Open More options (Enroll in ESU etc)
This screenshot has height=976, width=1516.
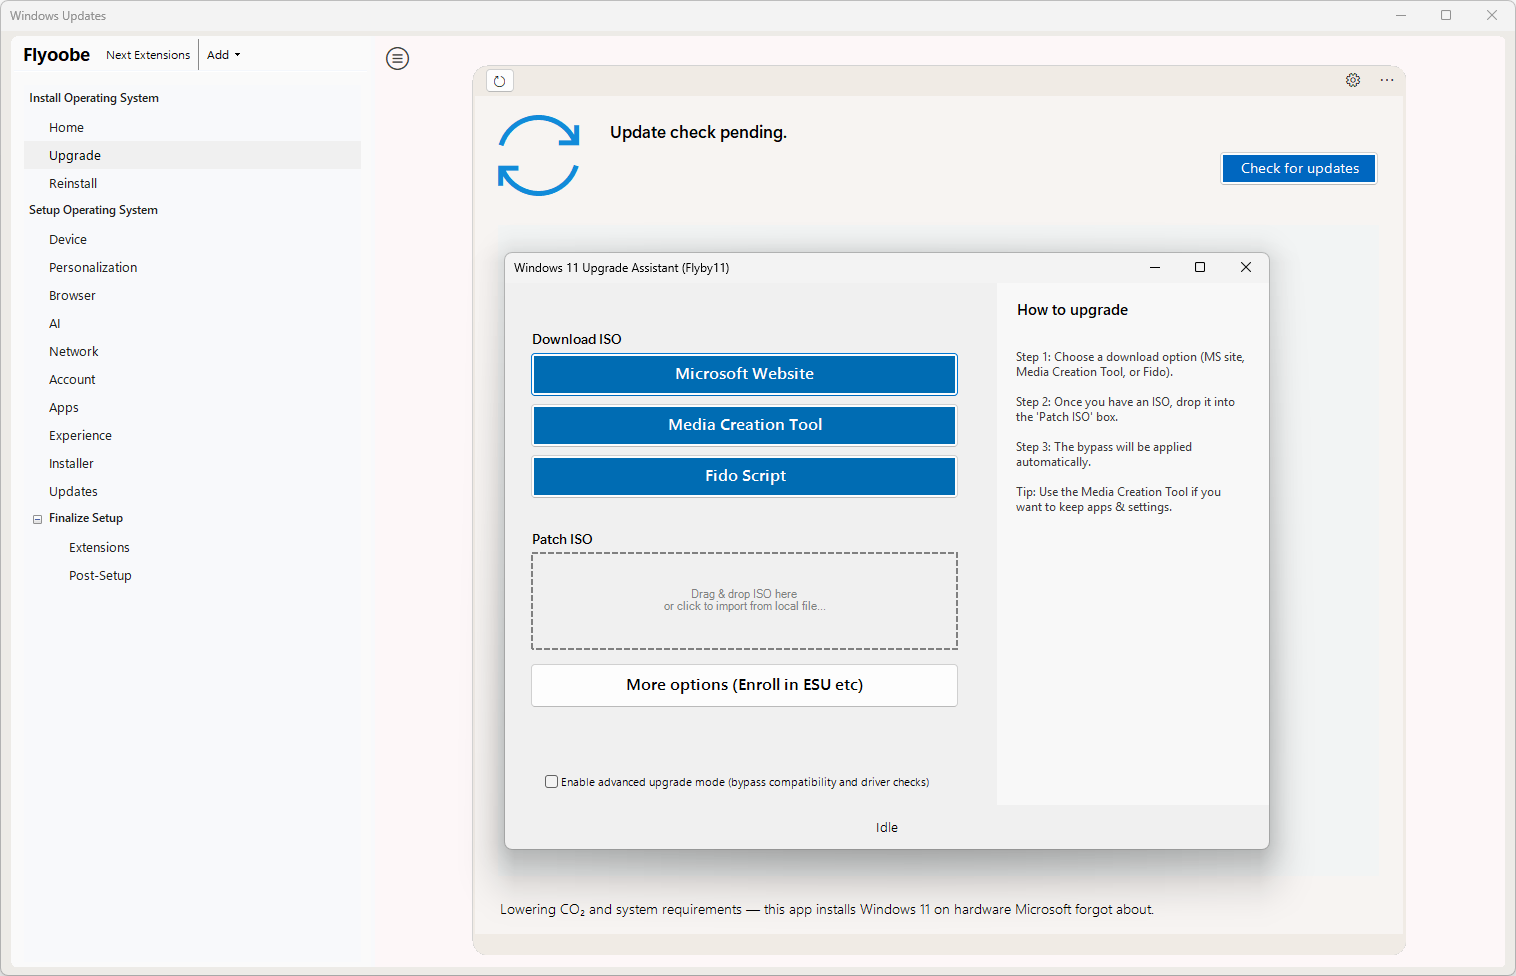click(744, 685)
